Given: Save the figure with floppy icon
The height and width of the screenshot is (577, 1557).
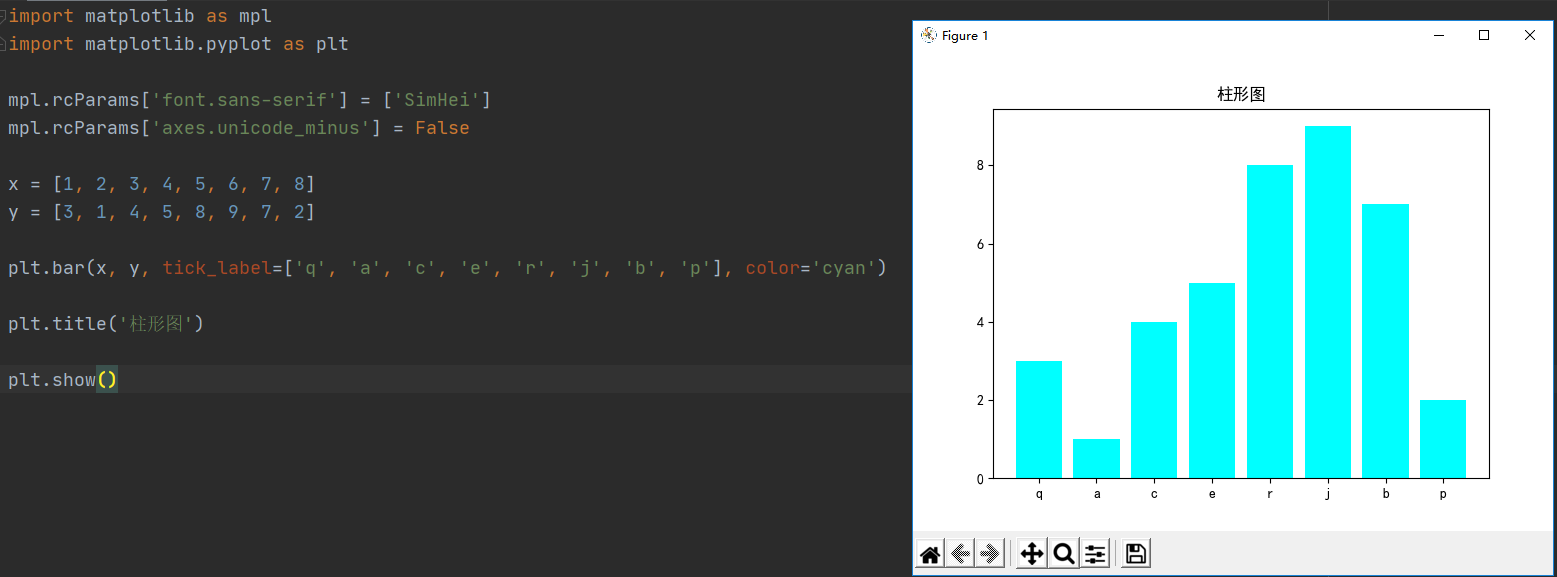Looking at the screenshot, I should point(1136,554).
